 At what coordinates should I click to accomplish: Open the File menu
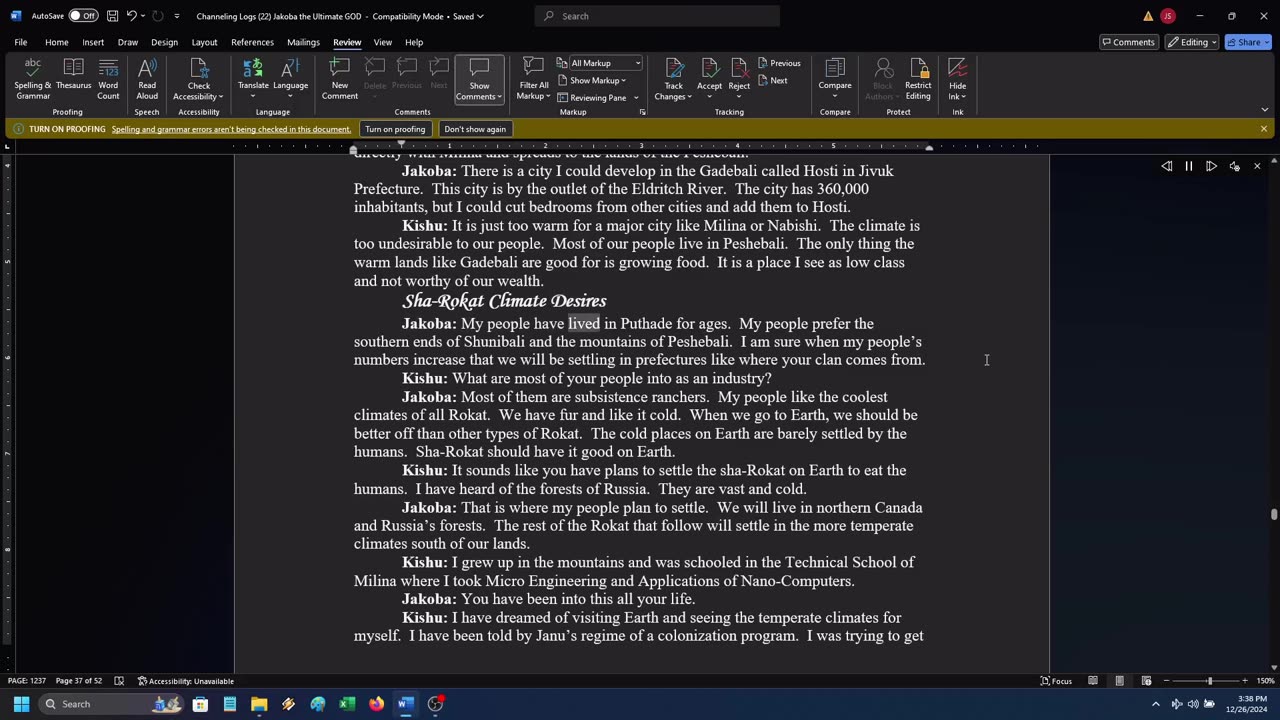20,42
